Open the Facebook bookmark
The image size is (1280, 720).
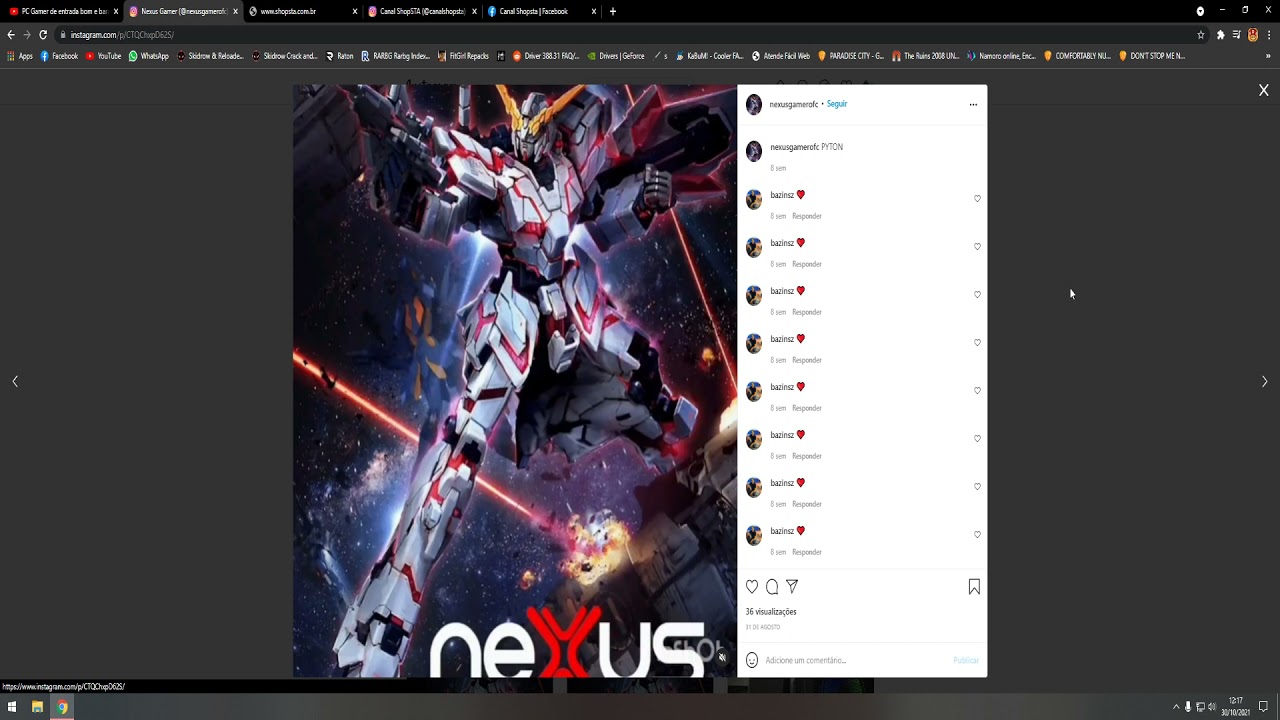coord(59,56)
